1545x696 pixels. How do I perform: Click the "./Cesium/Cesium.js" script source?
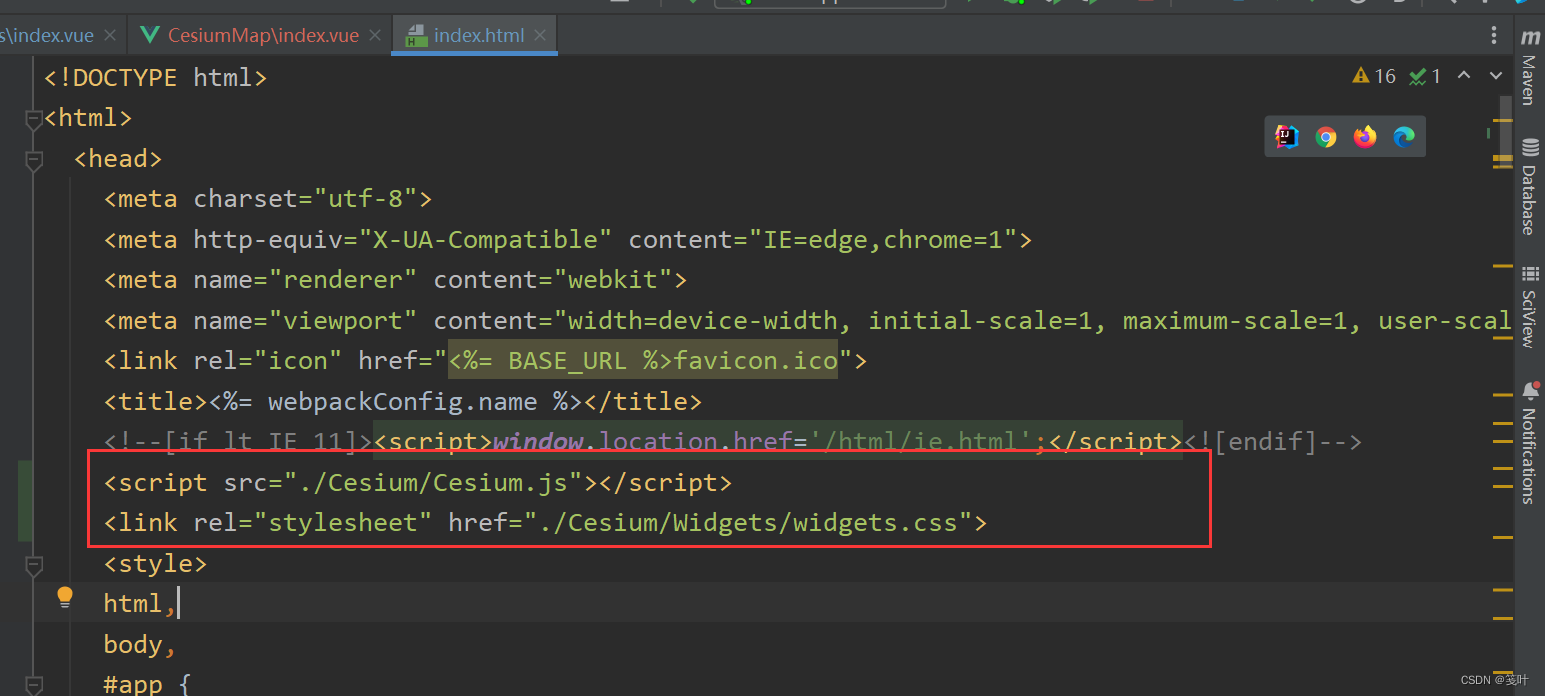(x=433, y=483)
